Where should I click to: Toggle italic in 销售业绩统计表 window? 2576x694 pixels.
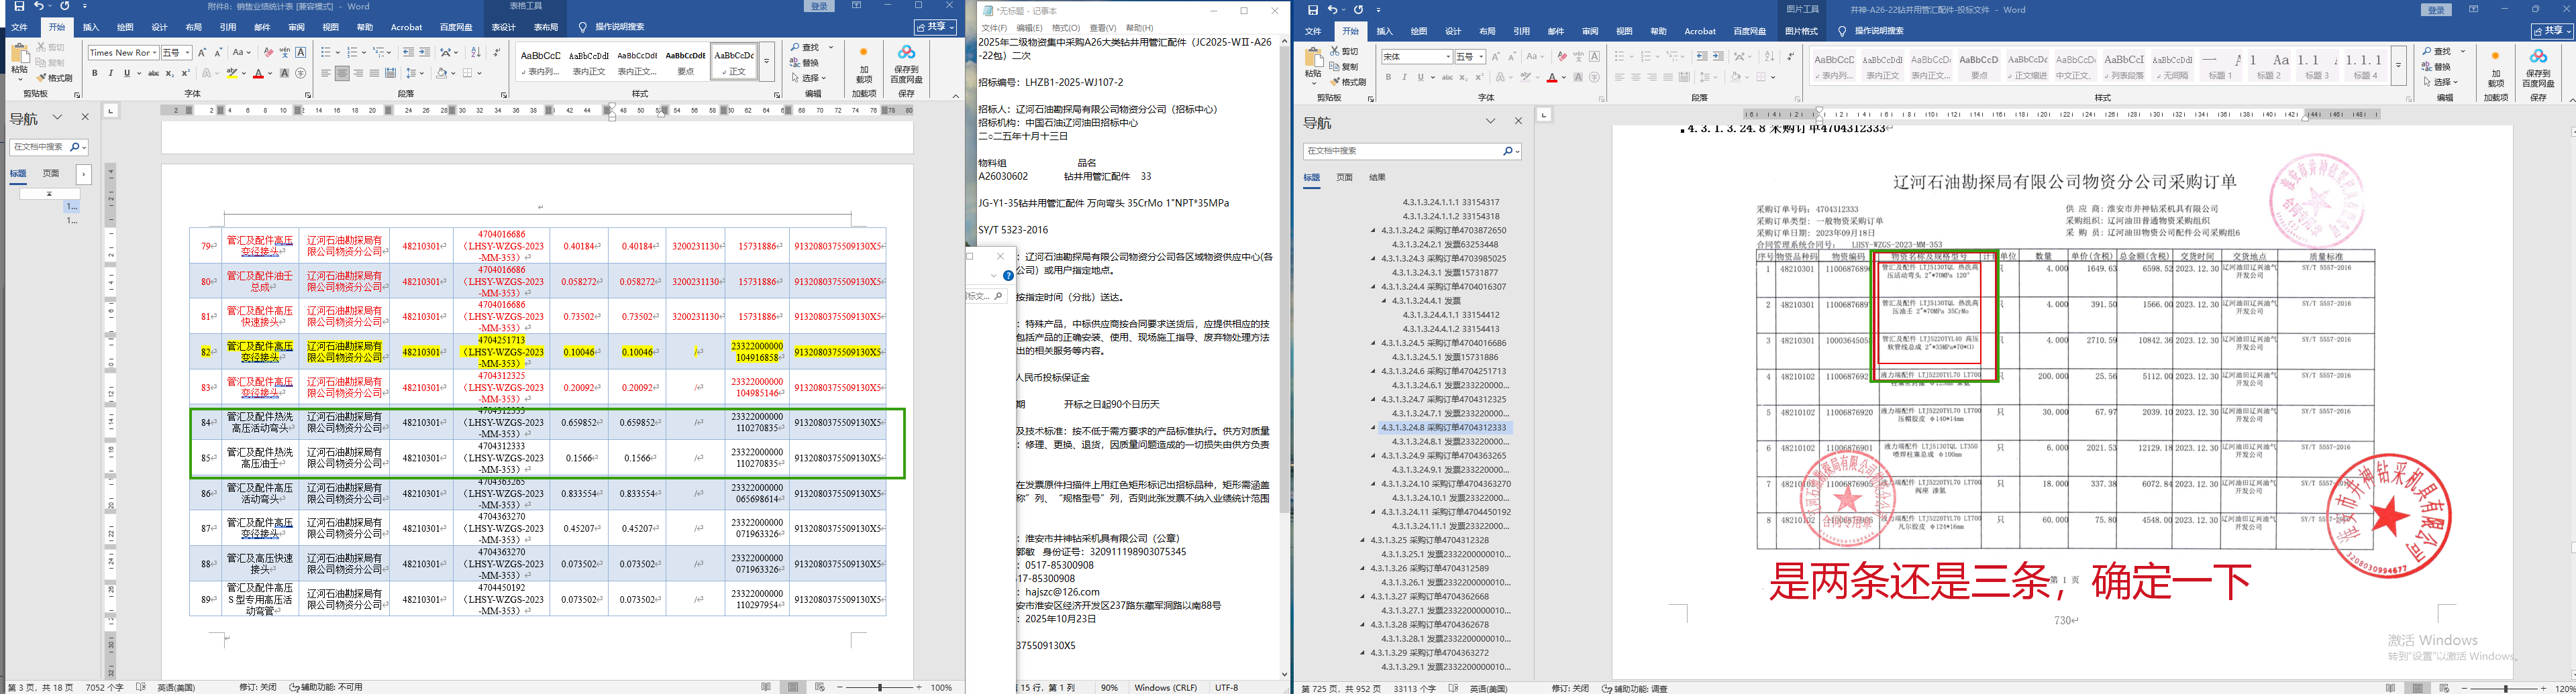pos(111,73)
